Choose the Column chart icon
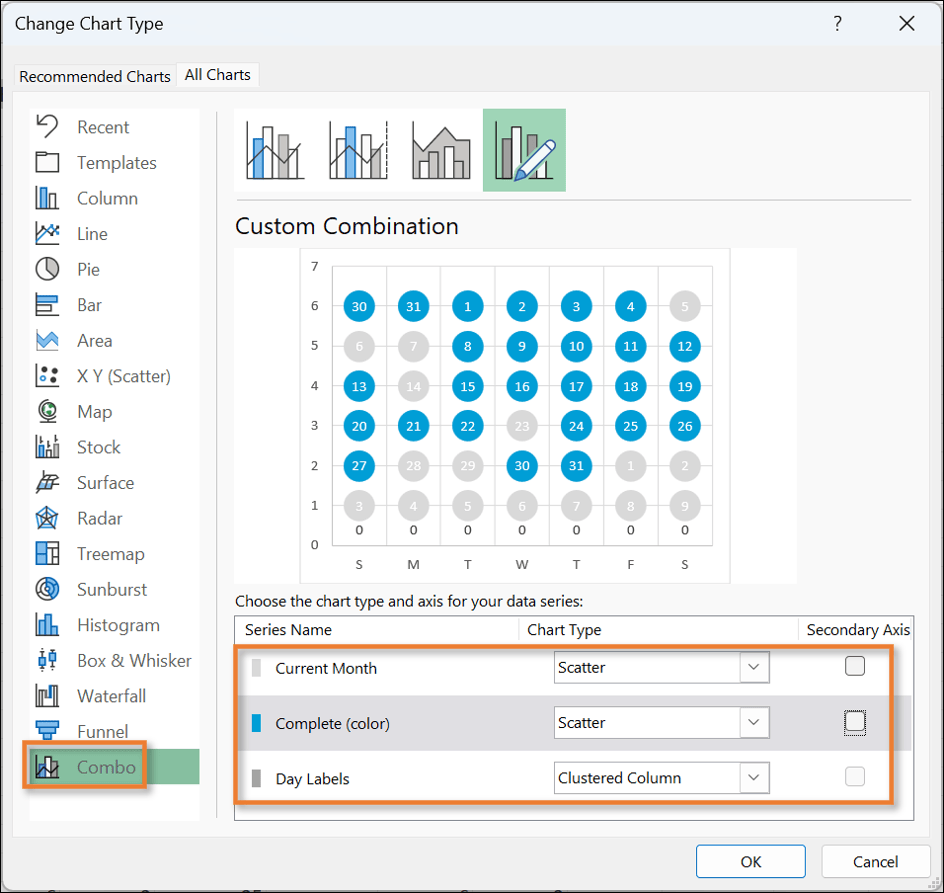This screenshot has width=944, height=893. (x=47, y=198)
